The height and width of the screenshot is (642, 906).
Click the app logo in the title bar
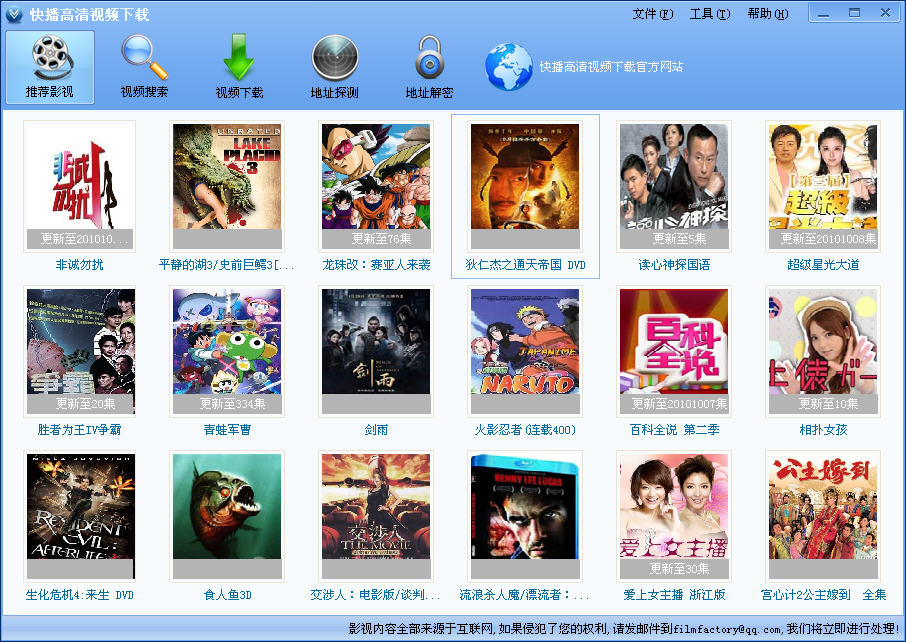tap(14, 14)
